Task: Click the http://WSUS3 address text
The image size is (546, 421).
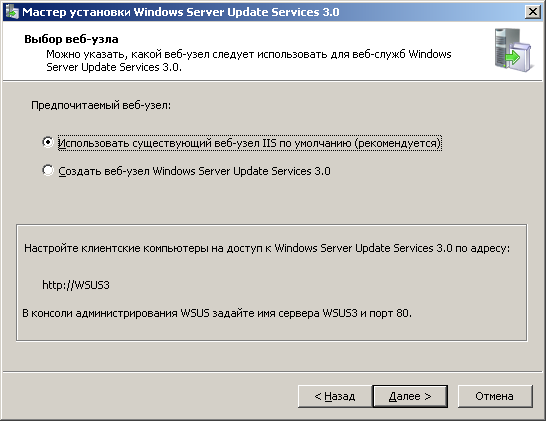Action: coord(76,285)
